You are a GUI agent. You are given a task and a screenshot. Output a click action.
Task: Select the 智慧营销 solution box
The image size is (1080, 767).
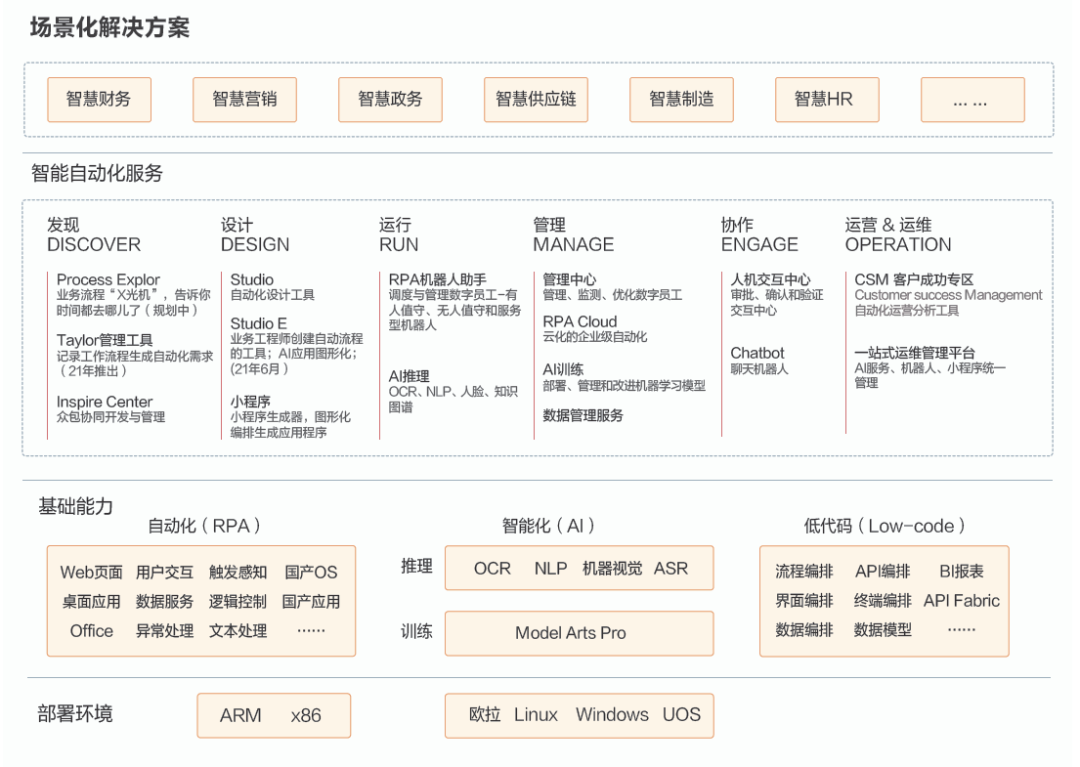click(245, 100)
